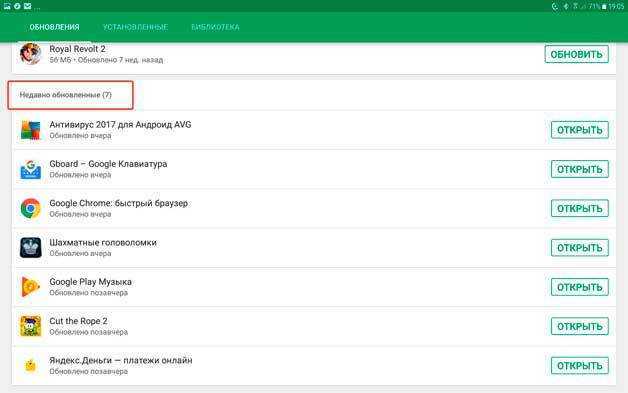628x393 pixels.
Task: Tap the Недавно обновленные (7) header
Action: pyautogui.click(x=66, y=95)
